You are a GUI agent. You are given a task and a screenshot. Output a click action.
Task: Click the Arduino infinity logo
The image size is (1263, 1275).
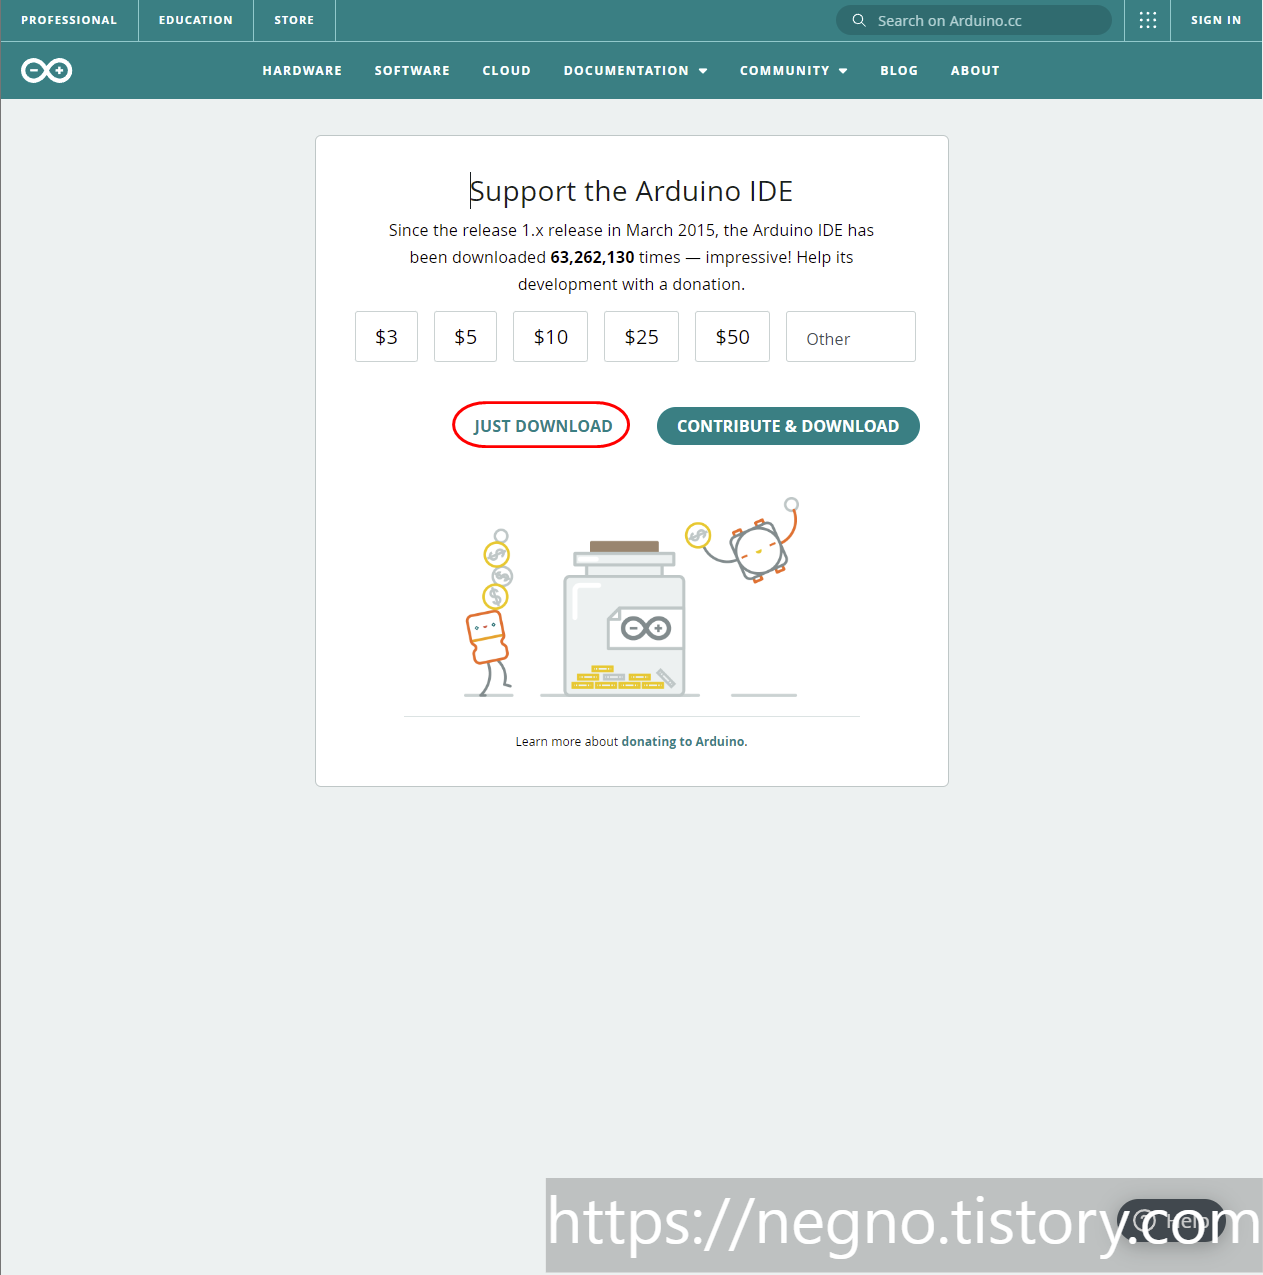click(x=46, y=70)
